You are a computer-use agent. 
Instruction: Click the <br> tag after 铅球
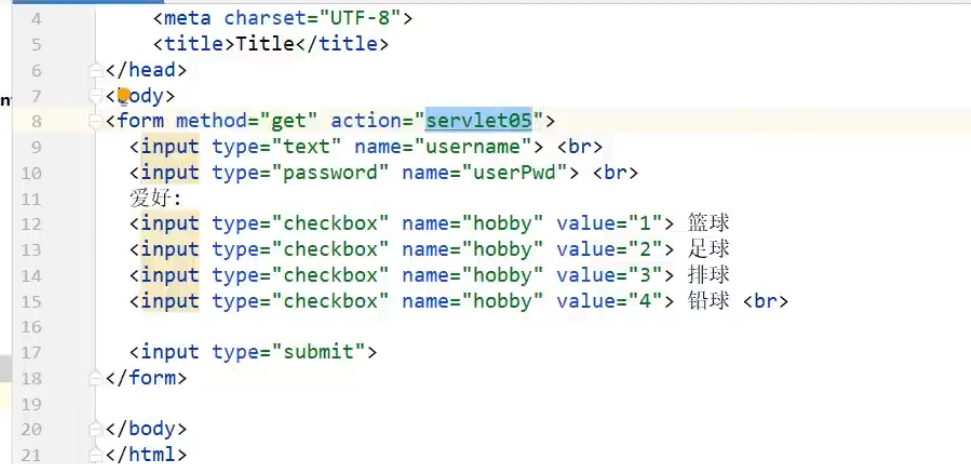(765, 301)
